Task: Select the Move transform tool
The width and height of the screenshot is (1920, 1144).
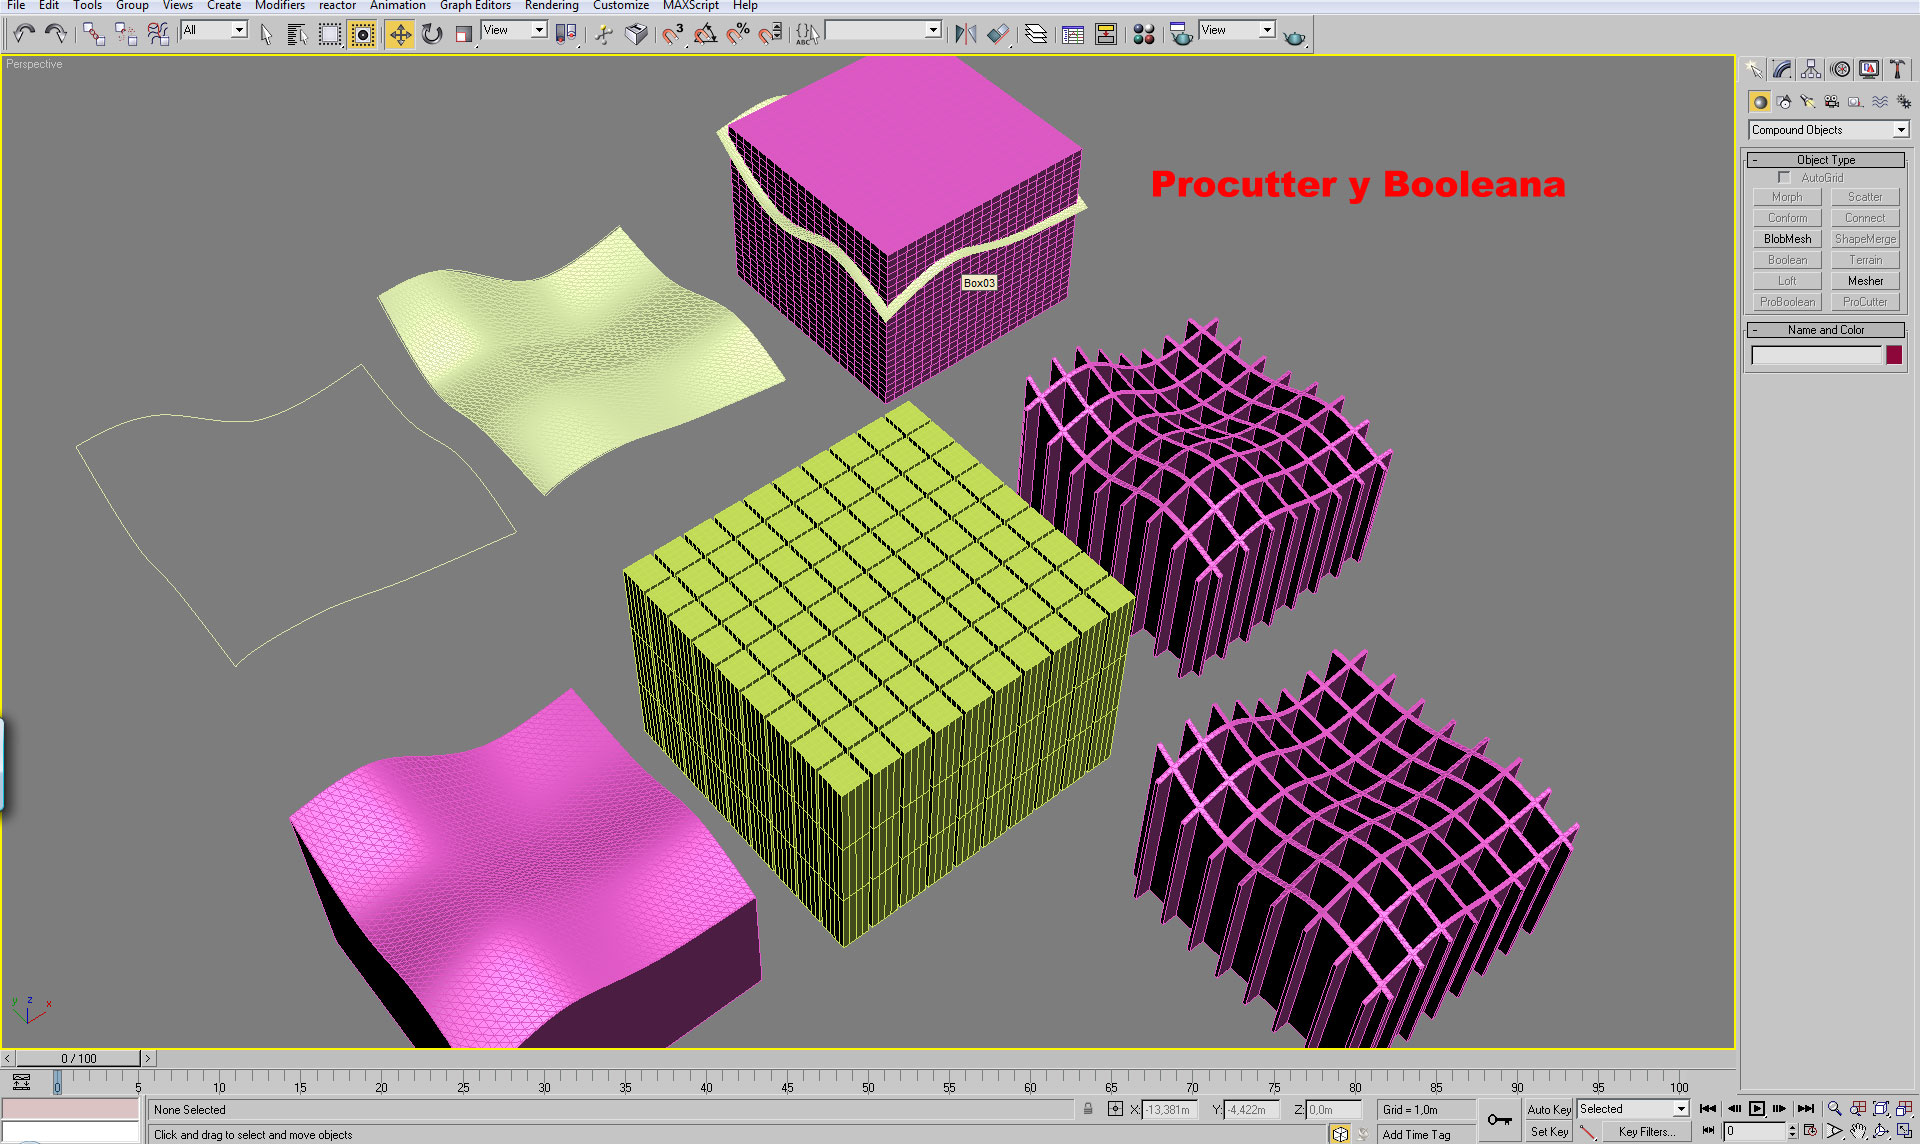Action: (x=400, y=35)
